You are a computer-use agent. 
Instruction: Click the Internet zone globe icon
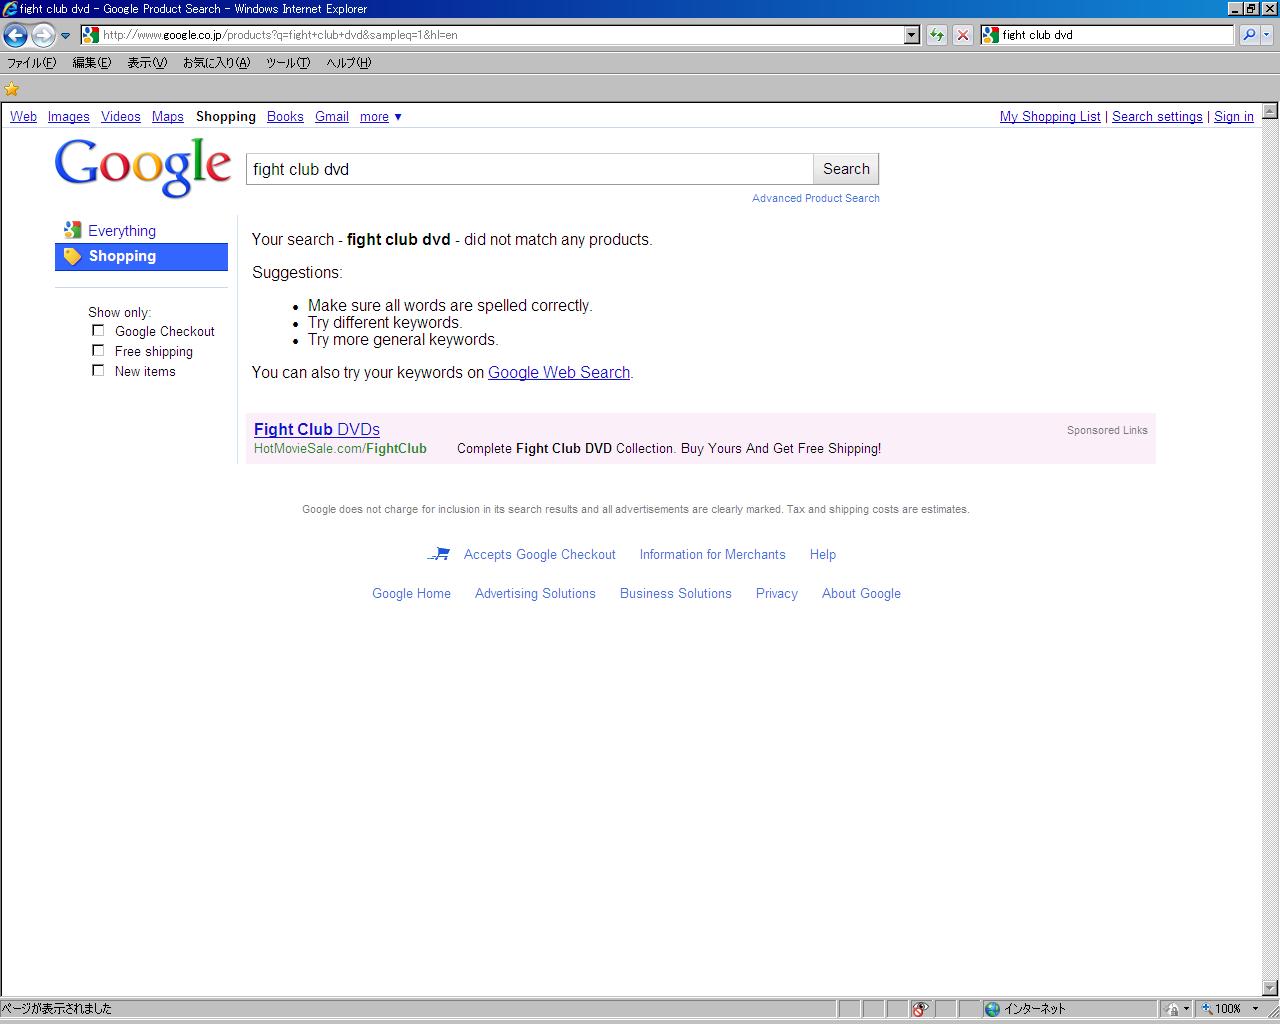[992, 1009]
